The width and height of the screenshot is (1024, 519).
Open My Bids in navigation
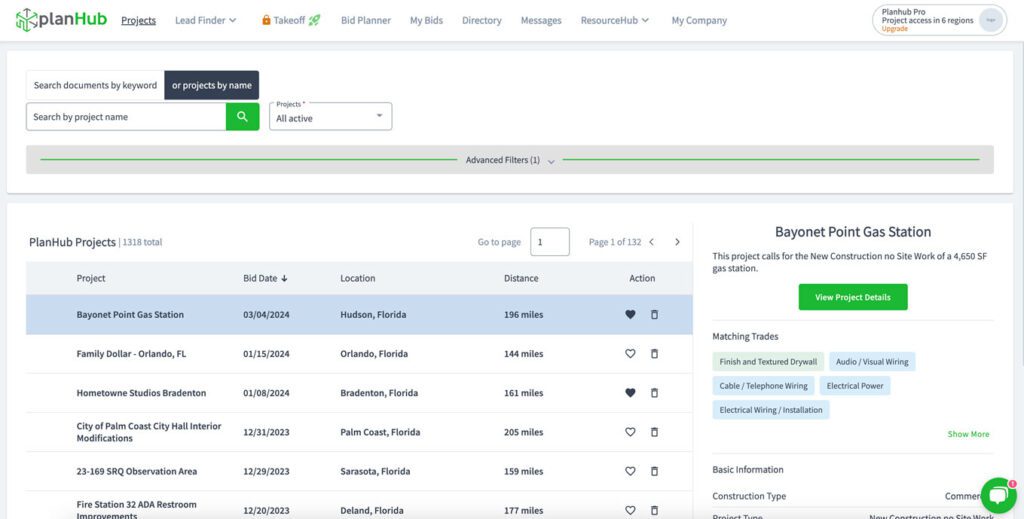click(426, 20)
